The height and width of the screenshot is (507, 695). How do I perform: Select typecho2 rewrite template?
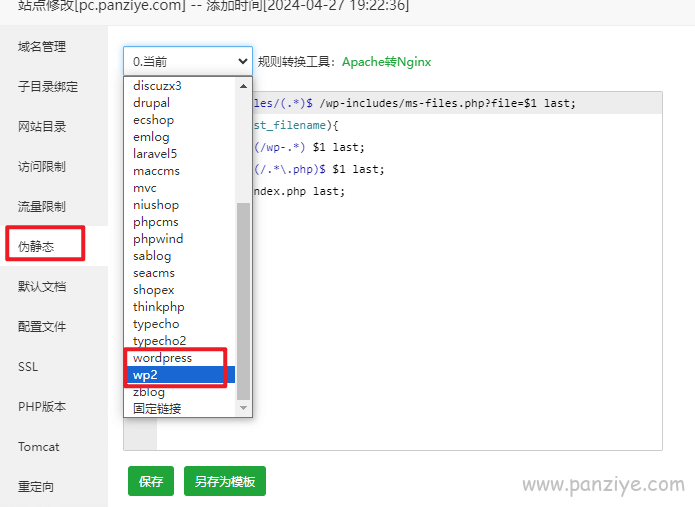pyautogui.click(x=180, y=341)
